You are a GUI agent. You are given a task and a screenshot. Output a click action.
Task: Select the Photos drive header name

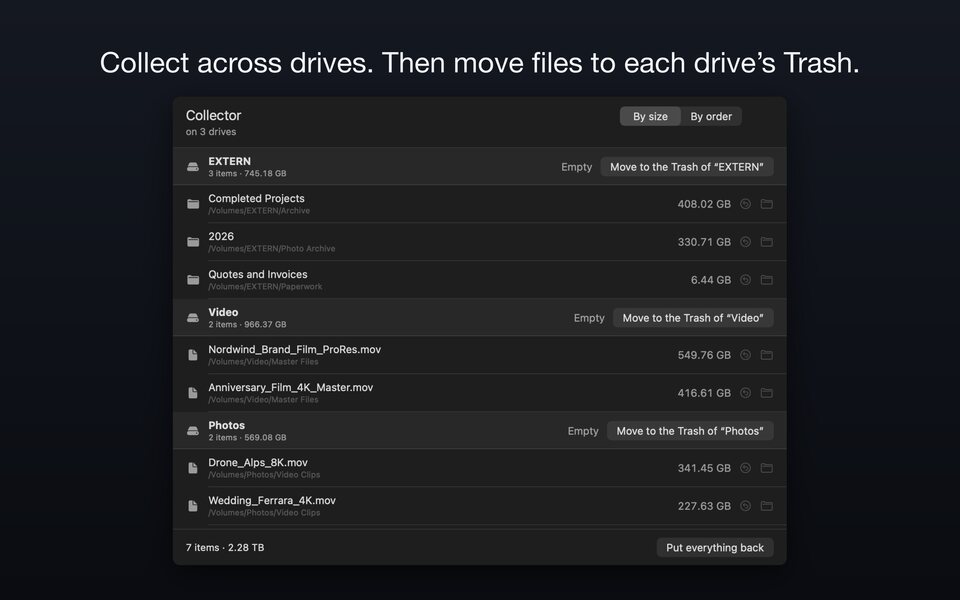click(x=227, y=425)
